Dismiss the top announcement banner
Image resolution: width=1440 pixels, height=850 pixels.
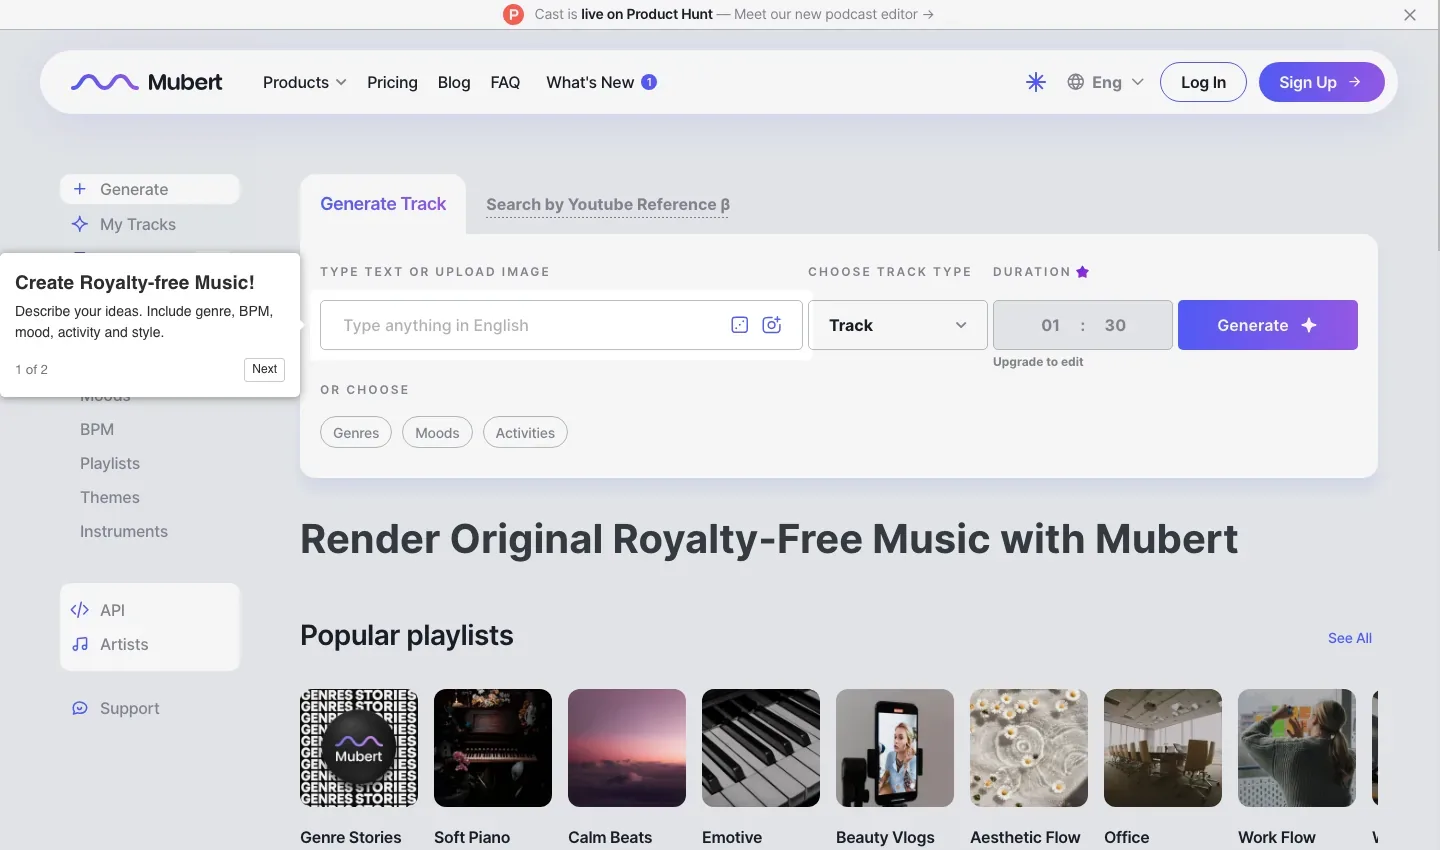(x=1410, y=15)
